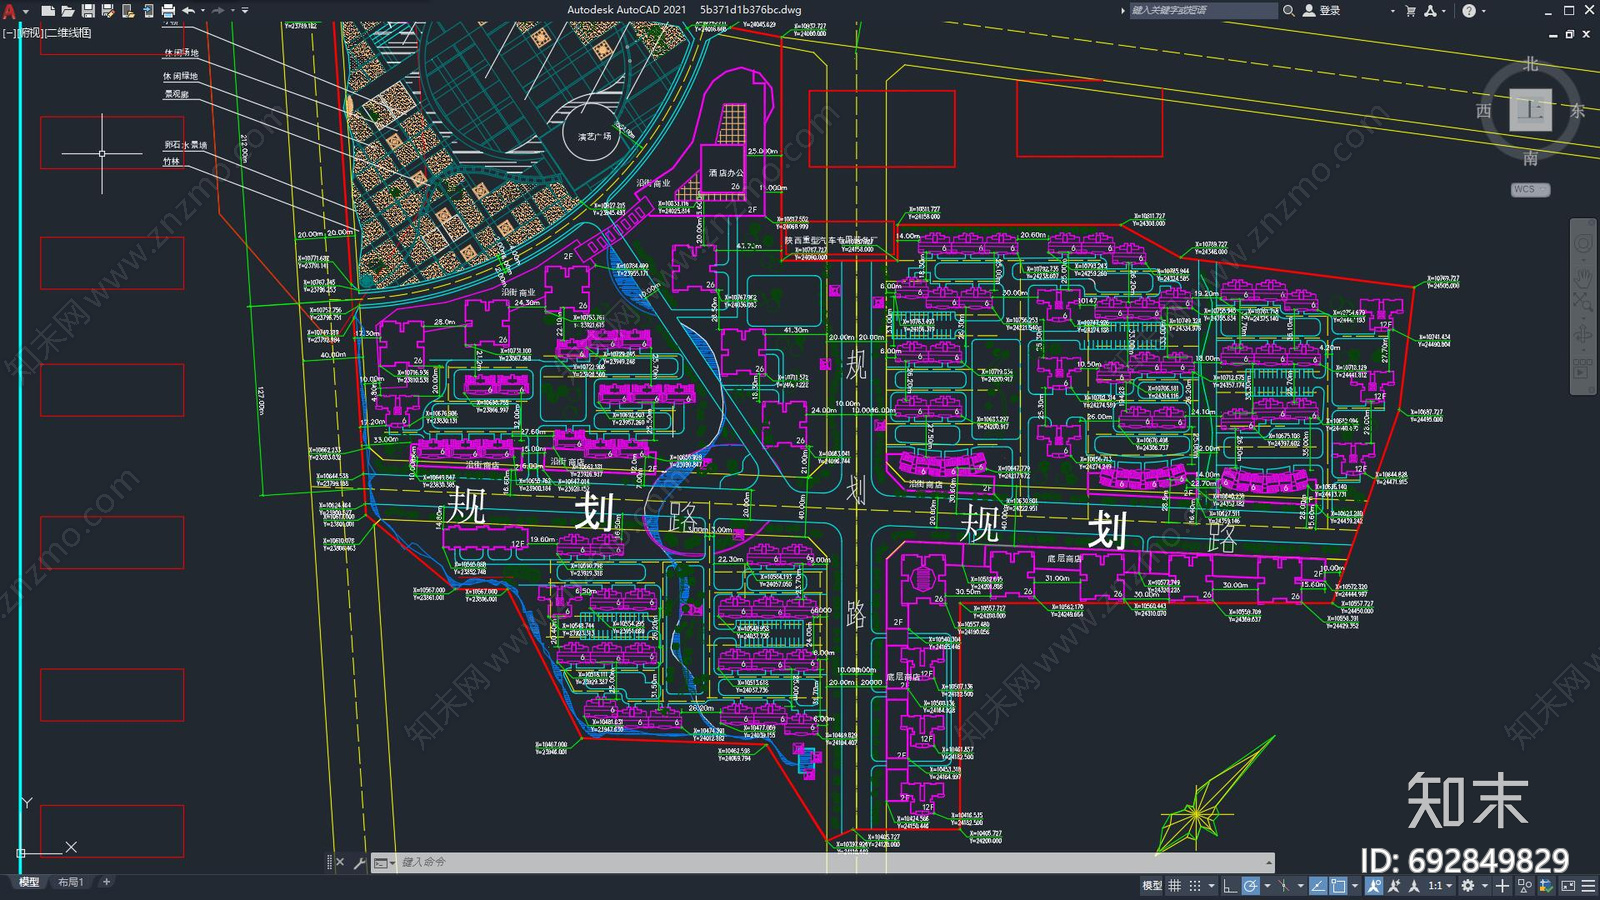1600x900 pixels.
Task: Open an existing drawing file
Action: click(x=67, y=10)
